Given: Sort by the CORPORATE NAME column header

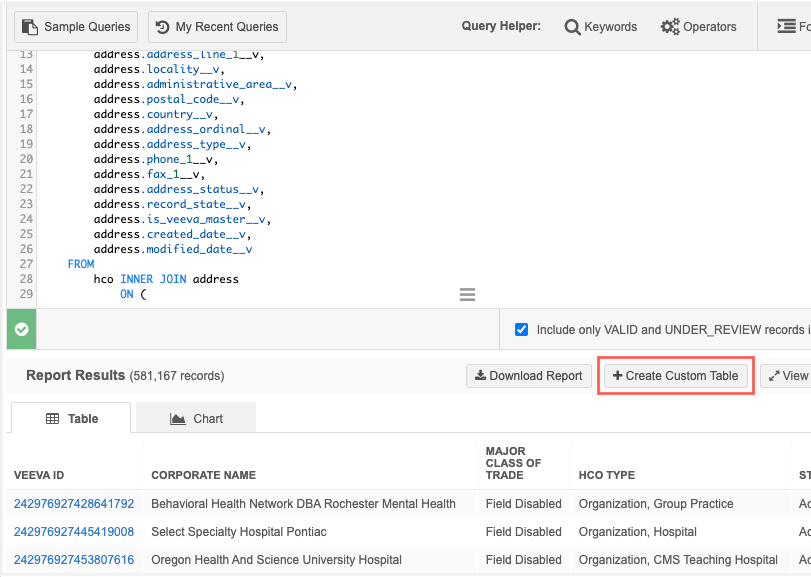Looking at the screenshot, I should click(203, 475).
